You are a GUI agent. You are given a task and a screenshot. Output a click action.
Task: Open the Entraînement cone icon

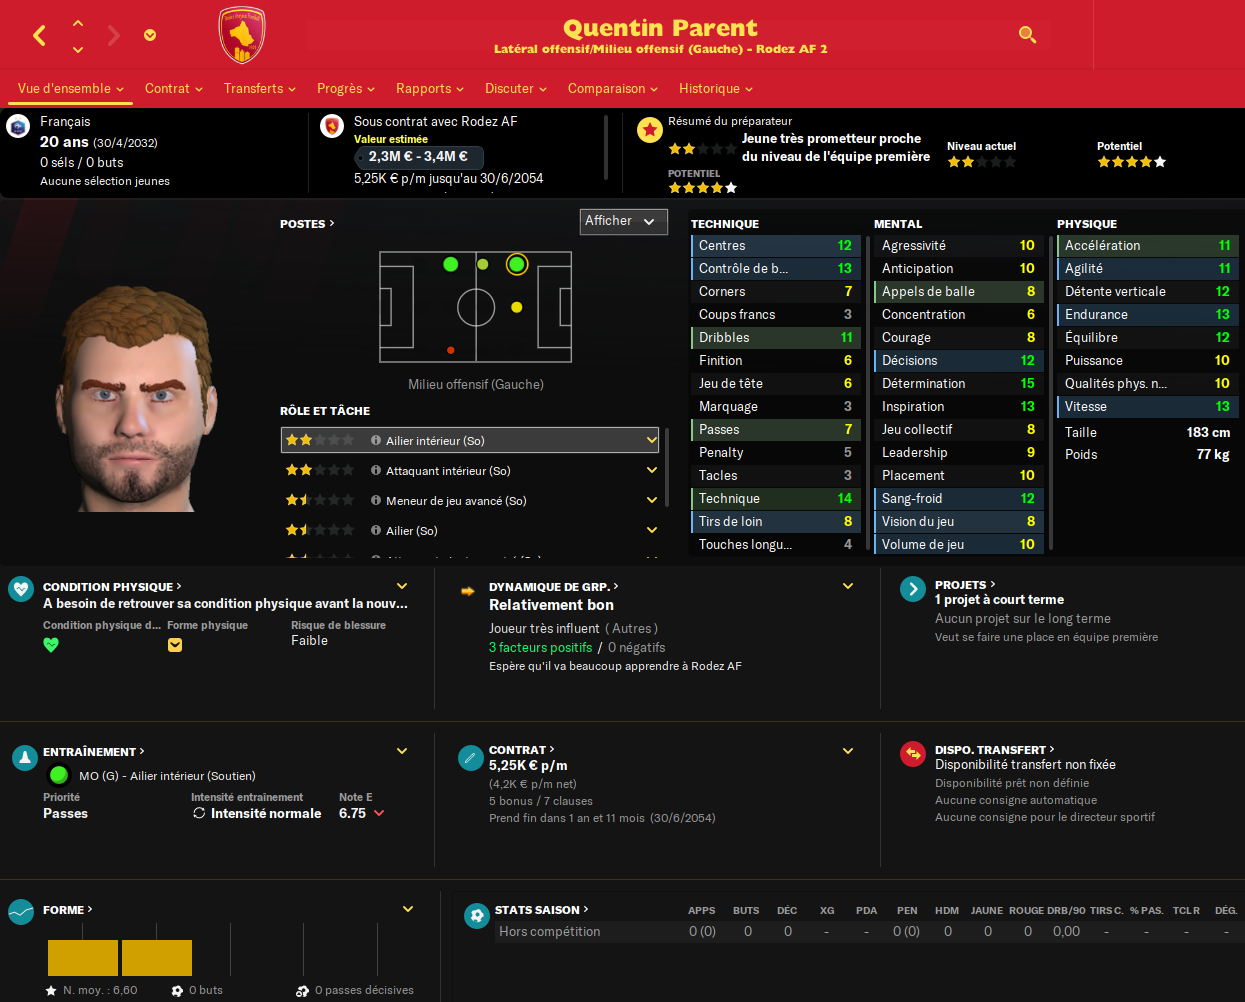(x=24, y=758)
